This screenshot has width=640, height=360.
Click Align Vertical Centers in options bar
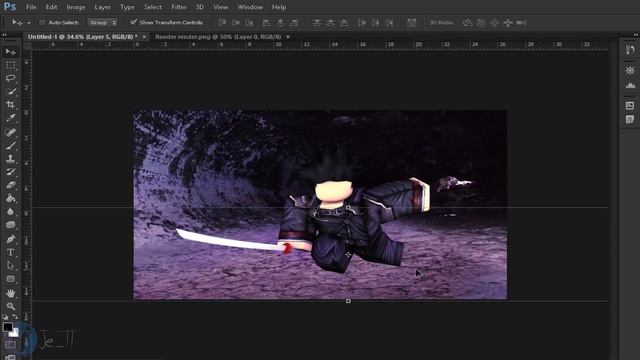click(x=236, y=22)
